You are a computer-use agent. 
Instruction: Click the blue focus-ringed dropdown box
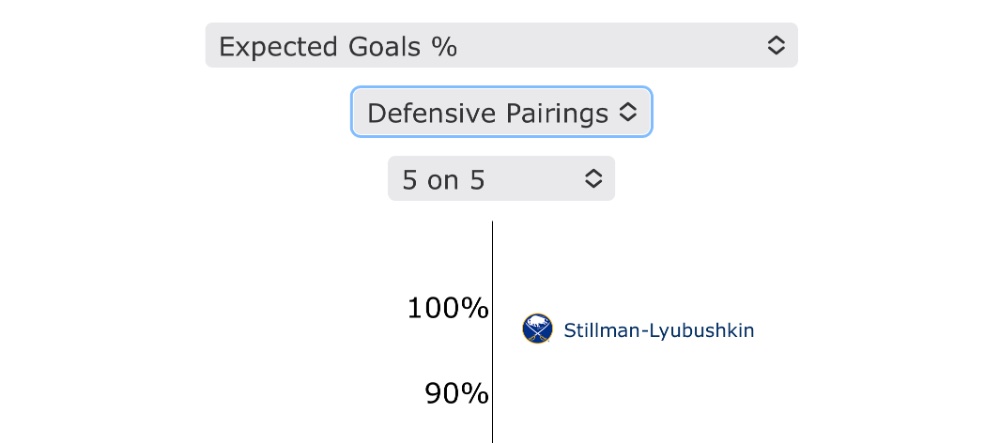501,112
